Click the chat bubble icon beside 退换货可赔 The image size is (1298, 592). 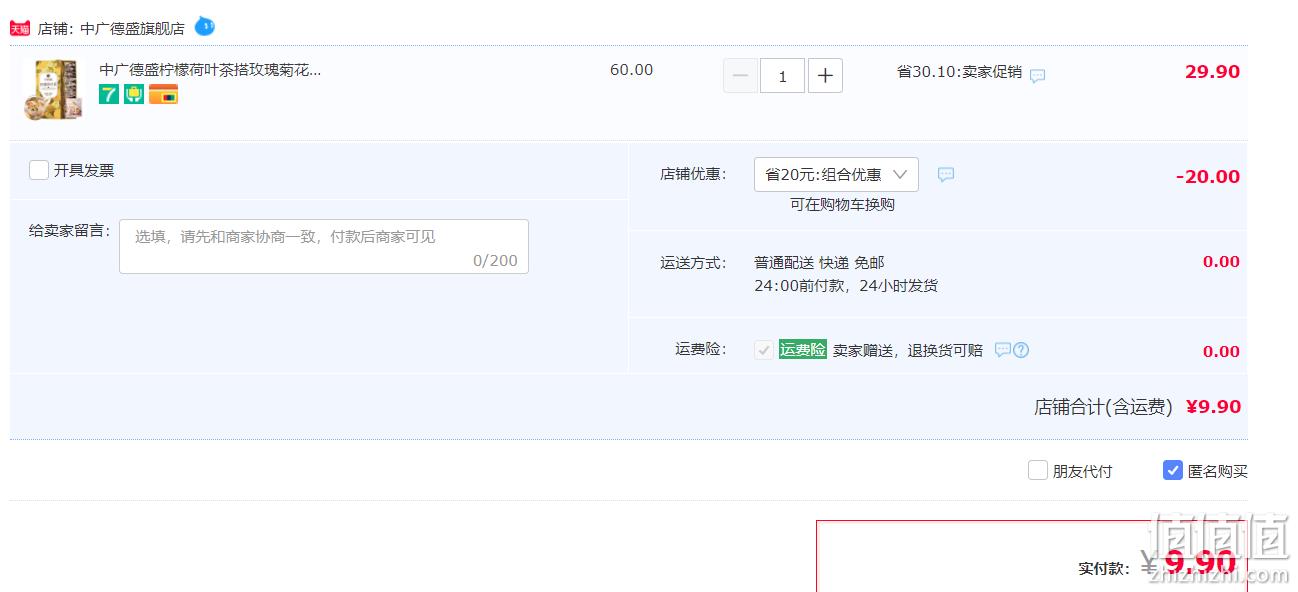[x=1003, y=350]
